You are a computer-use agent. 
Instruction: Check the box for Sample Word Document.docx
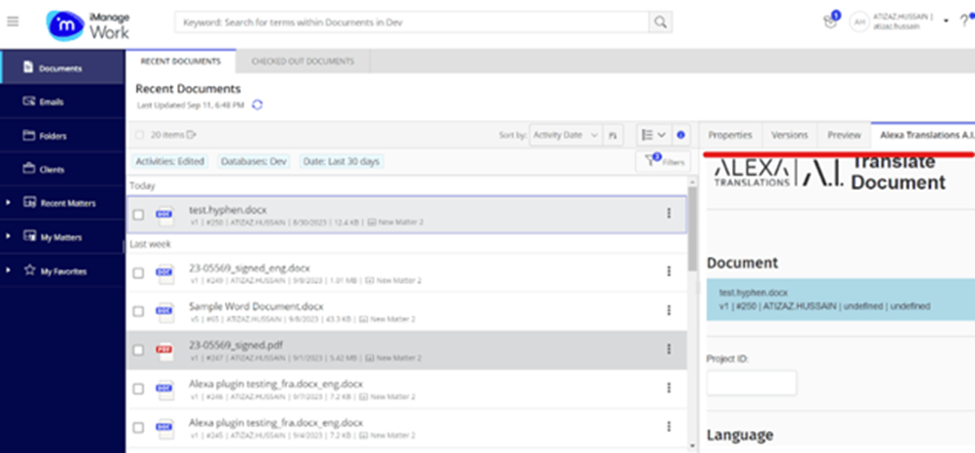coord(138,311)
